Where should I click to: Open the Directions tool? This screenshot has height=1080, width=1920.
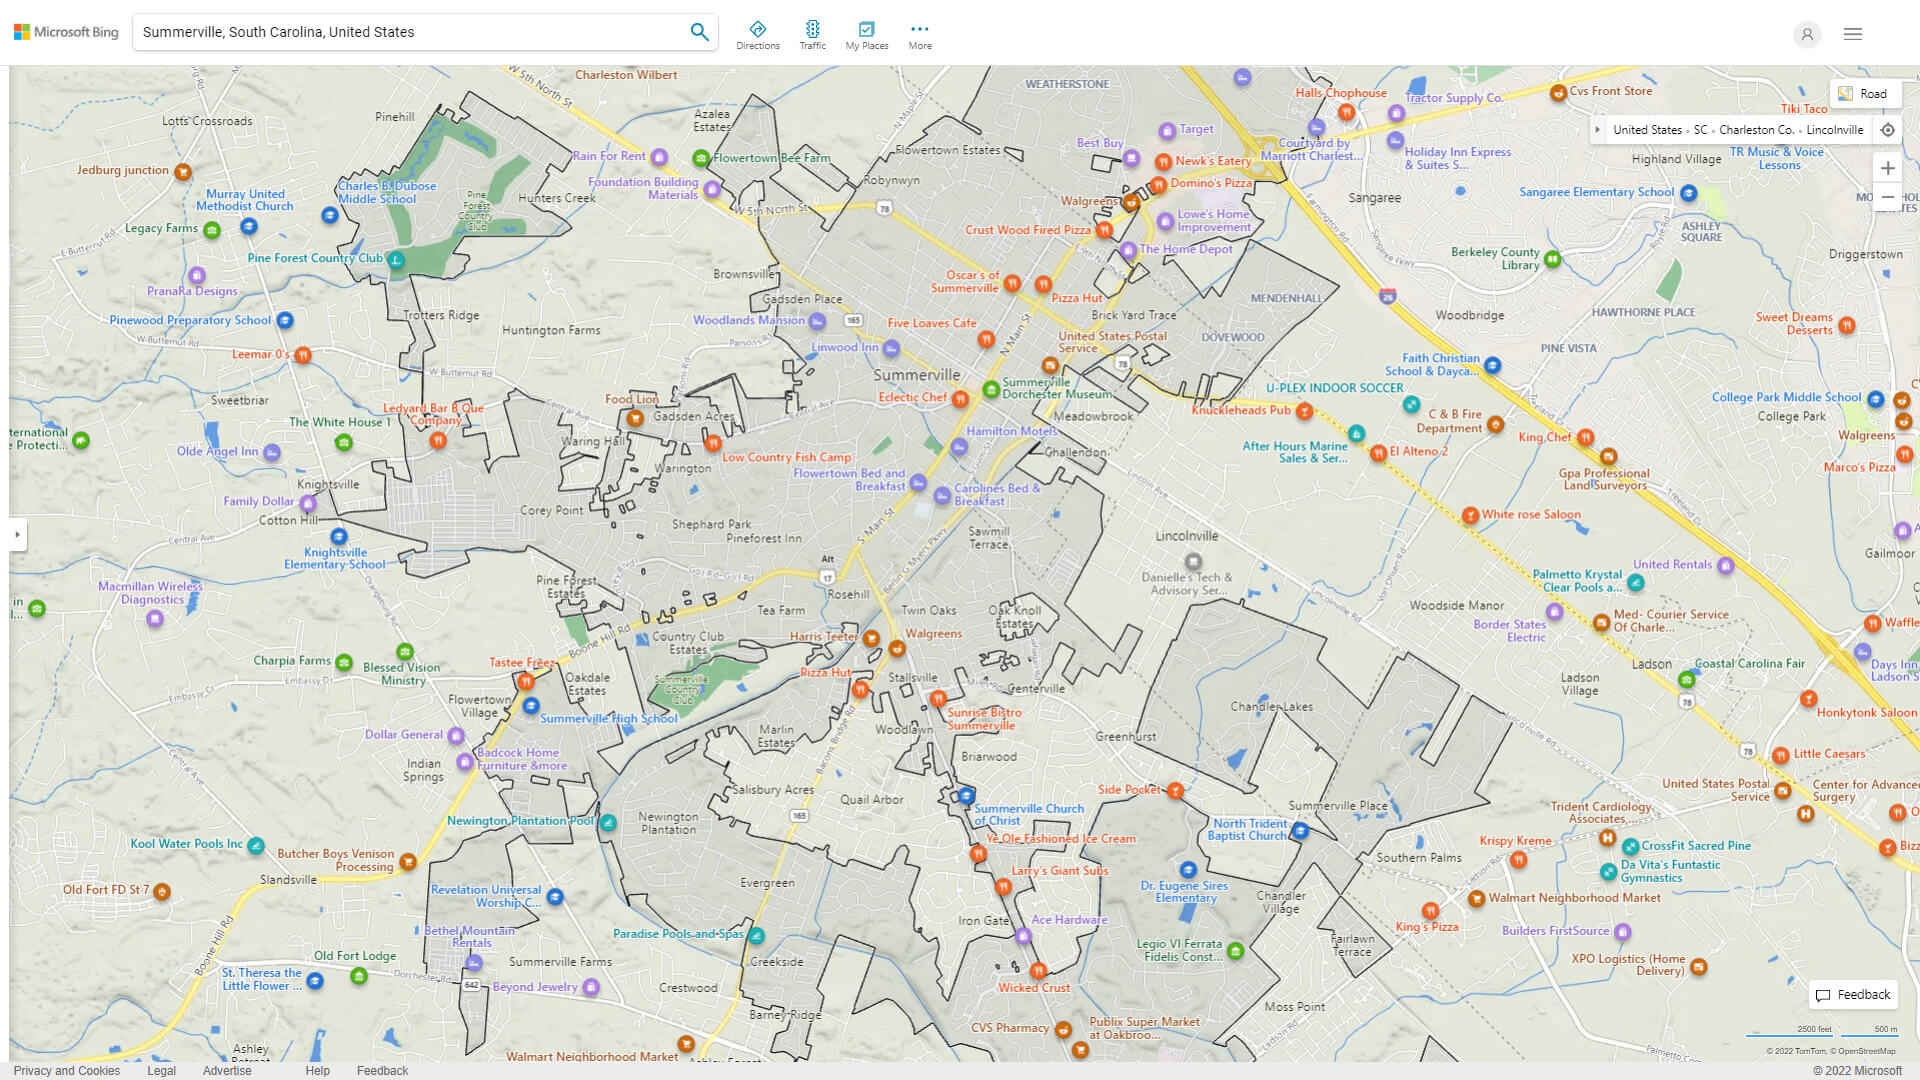point(757,35)
